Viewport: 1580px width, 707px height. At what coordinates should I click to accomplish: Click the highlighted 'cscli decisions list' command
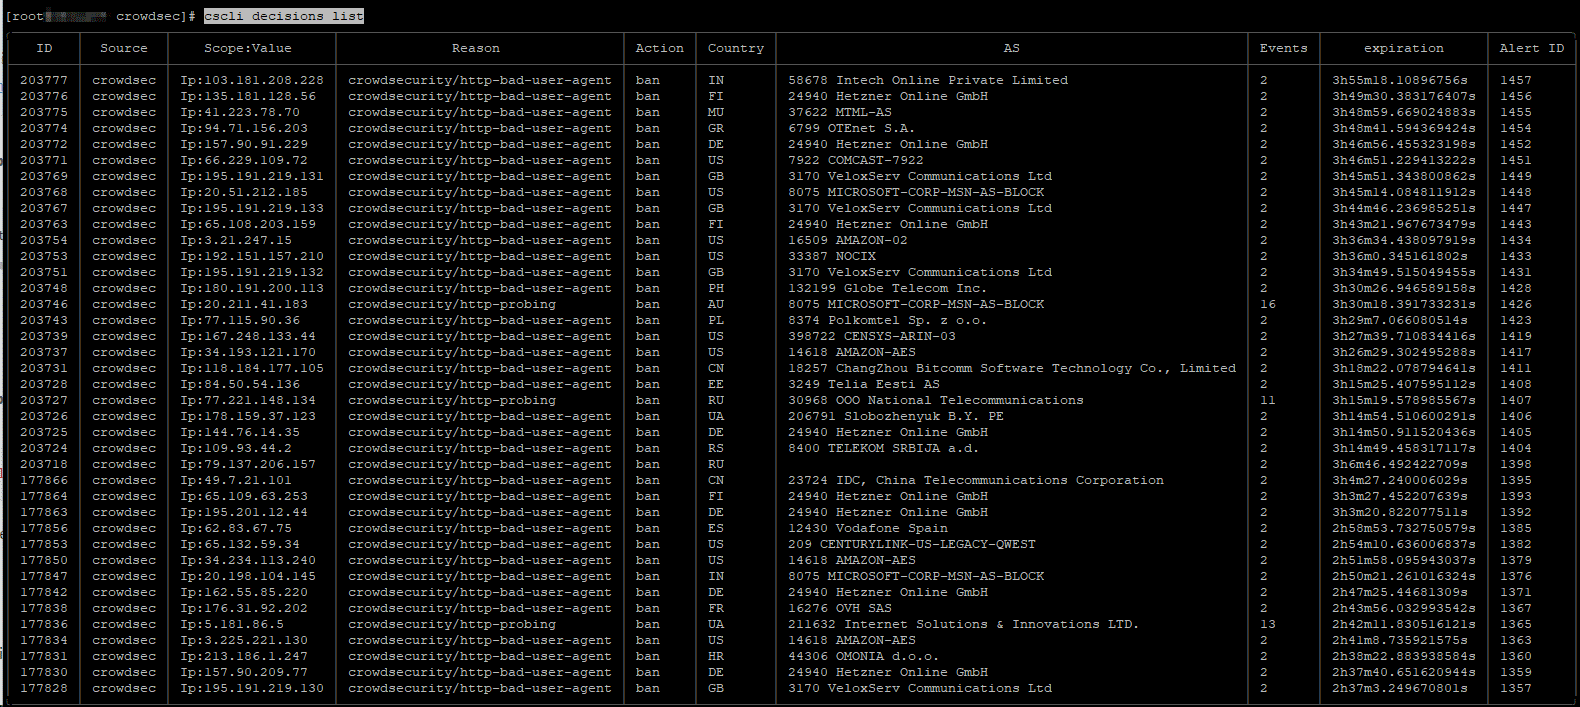pos(284,16)
